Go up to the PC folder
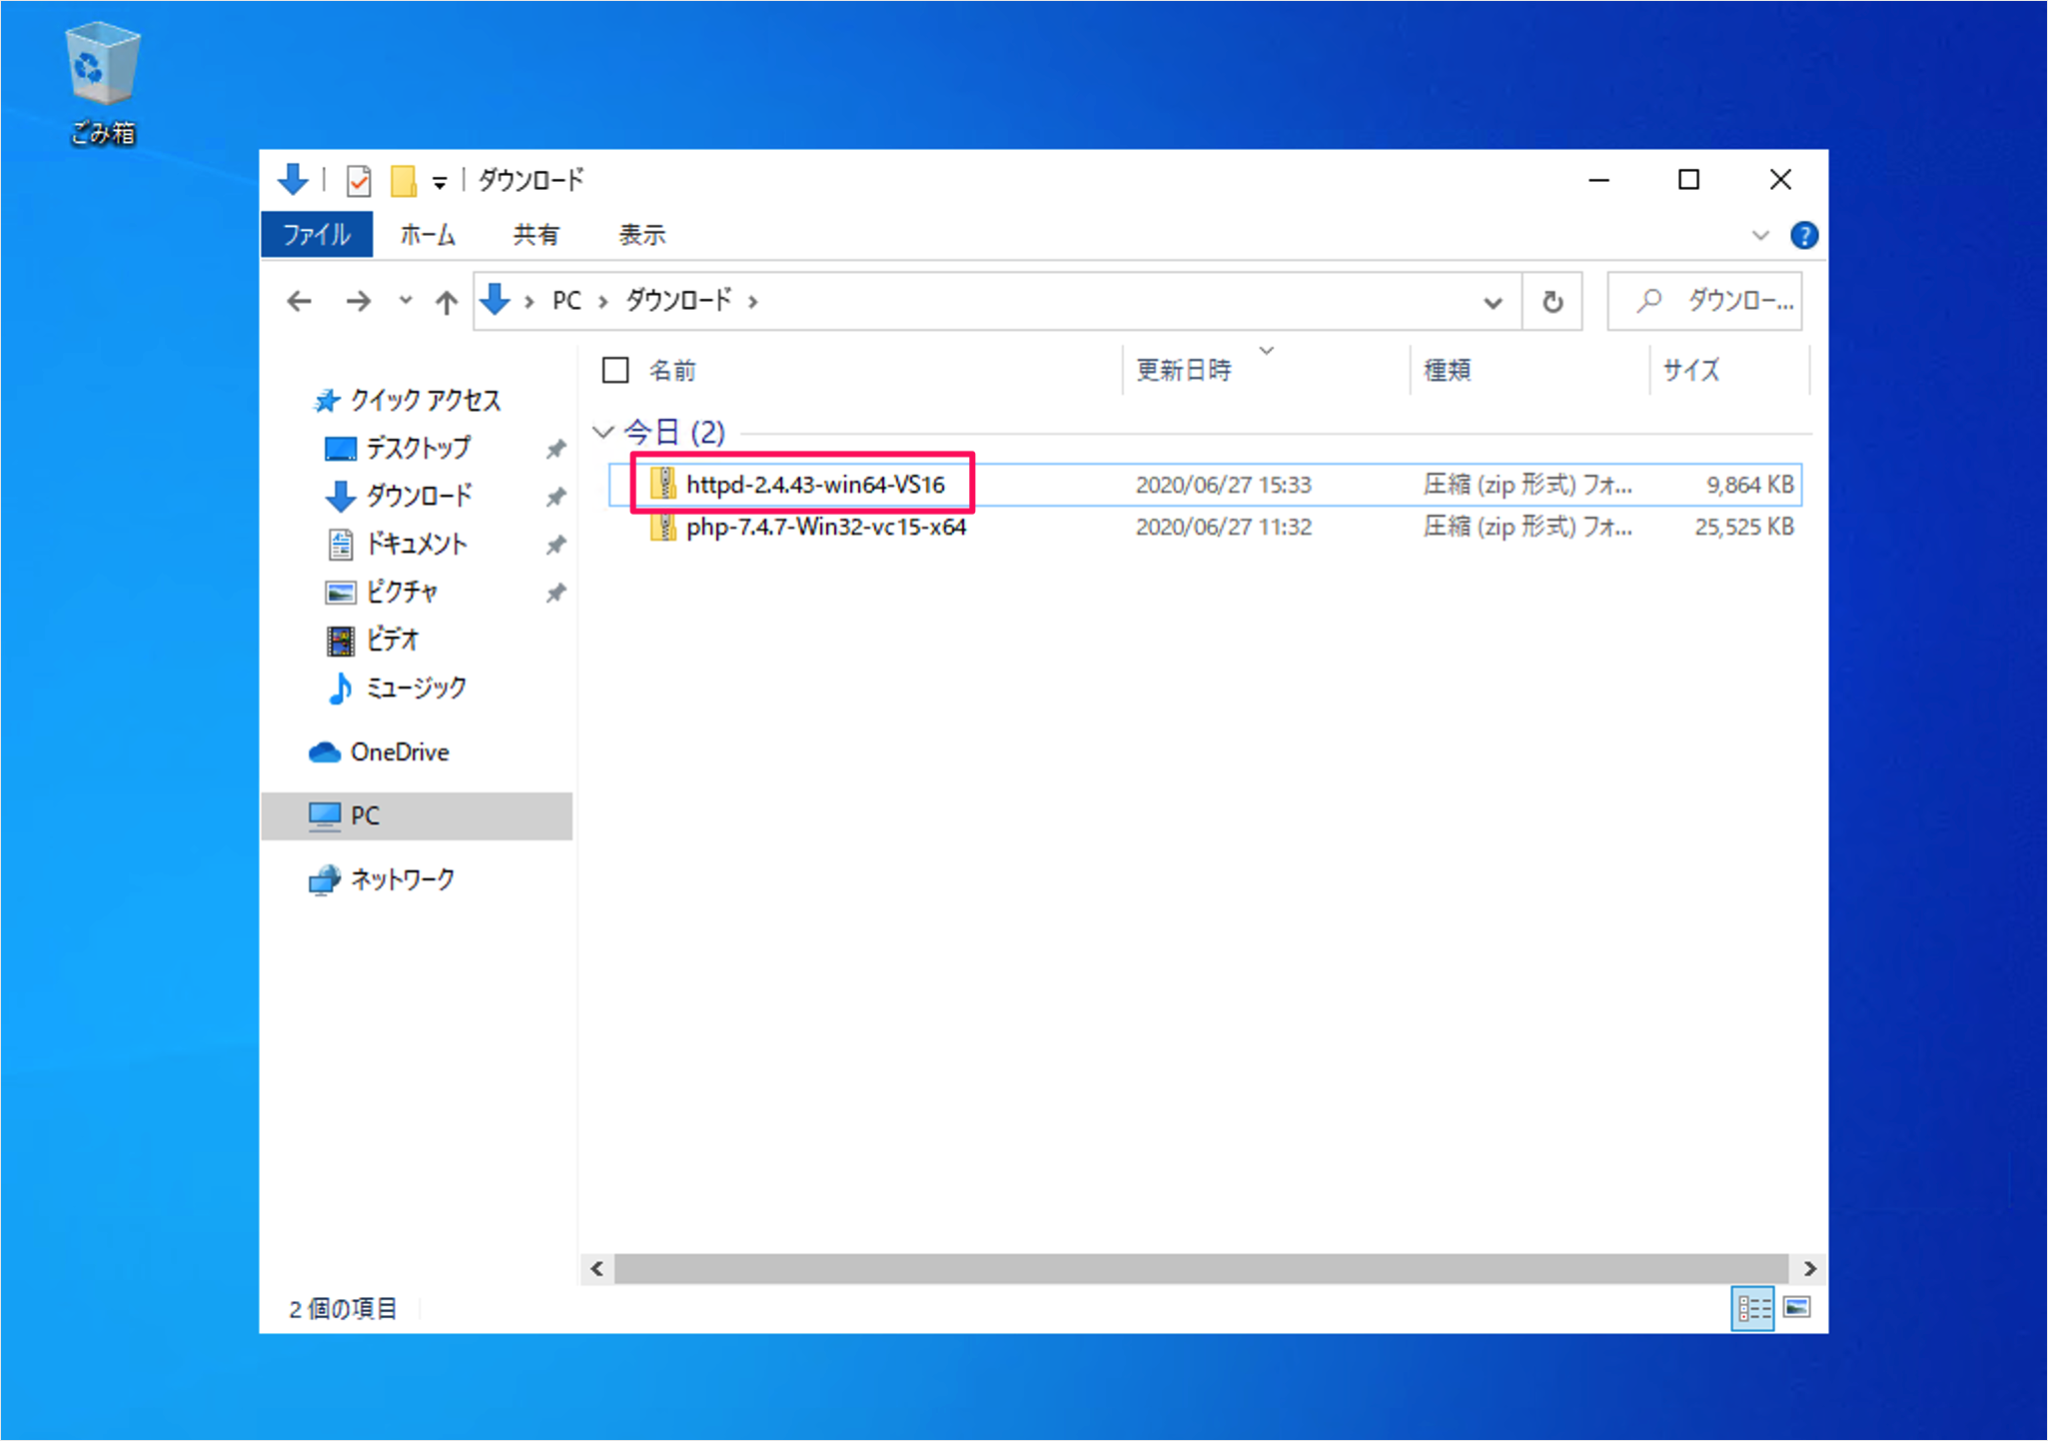Viewport: 2048px width, 1441px height. tap(445, 301)
